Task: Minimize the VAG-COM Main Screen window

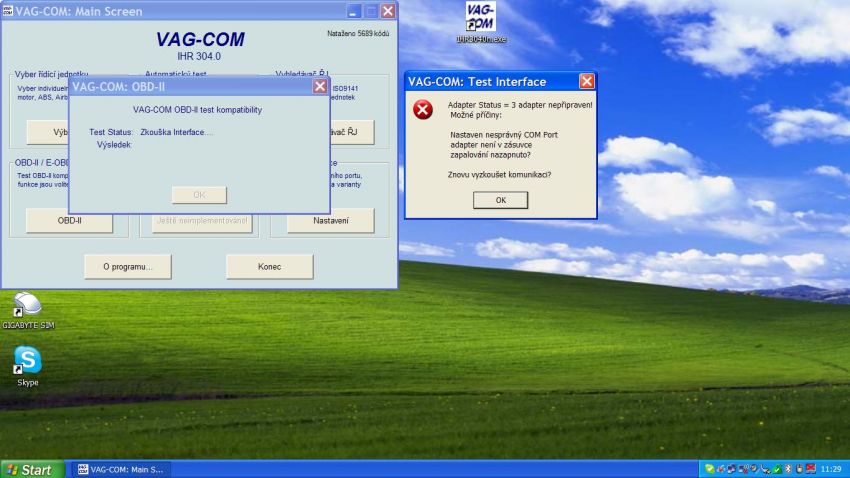Action: [x=353, y=11]
